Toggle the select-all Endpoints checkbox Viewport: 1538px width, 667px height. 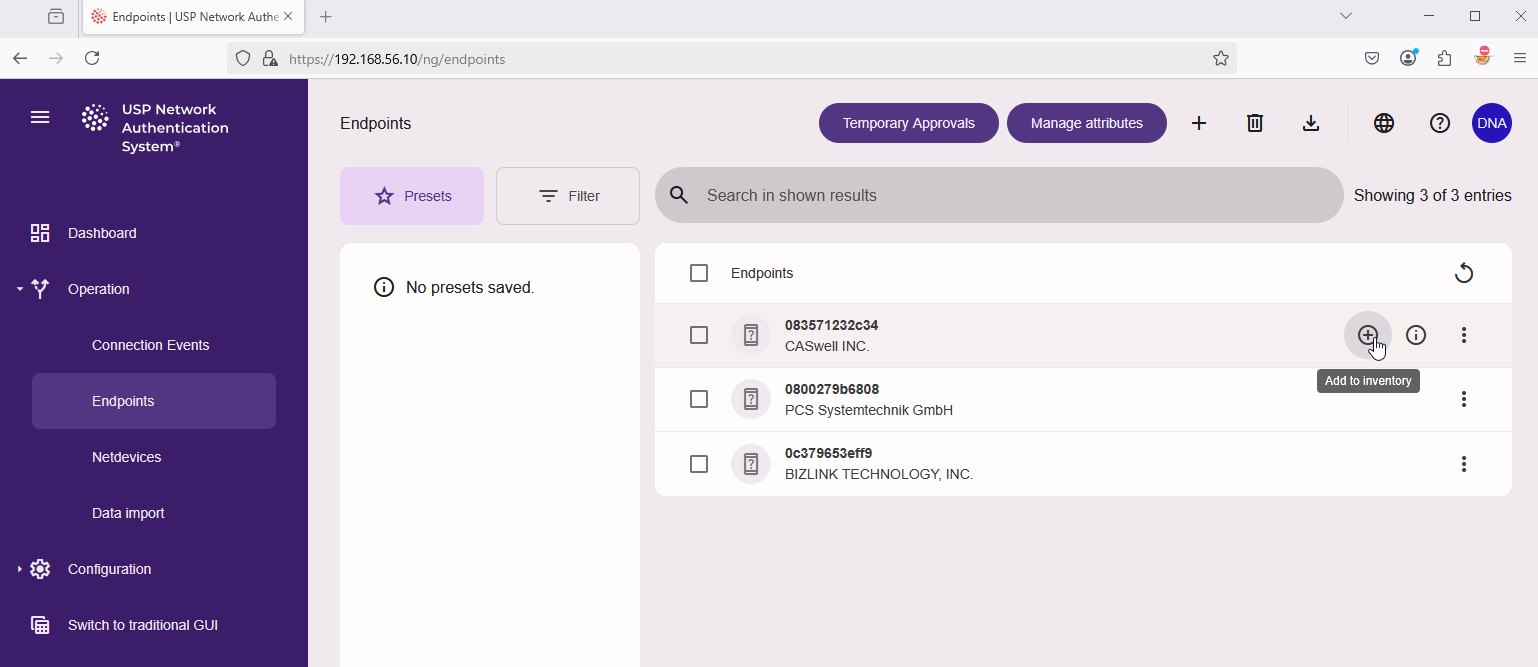[x=699, y=272]
